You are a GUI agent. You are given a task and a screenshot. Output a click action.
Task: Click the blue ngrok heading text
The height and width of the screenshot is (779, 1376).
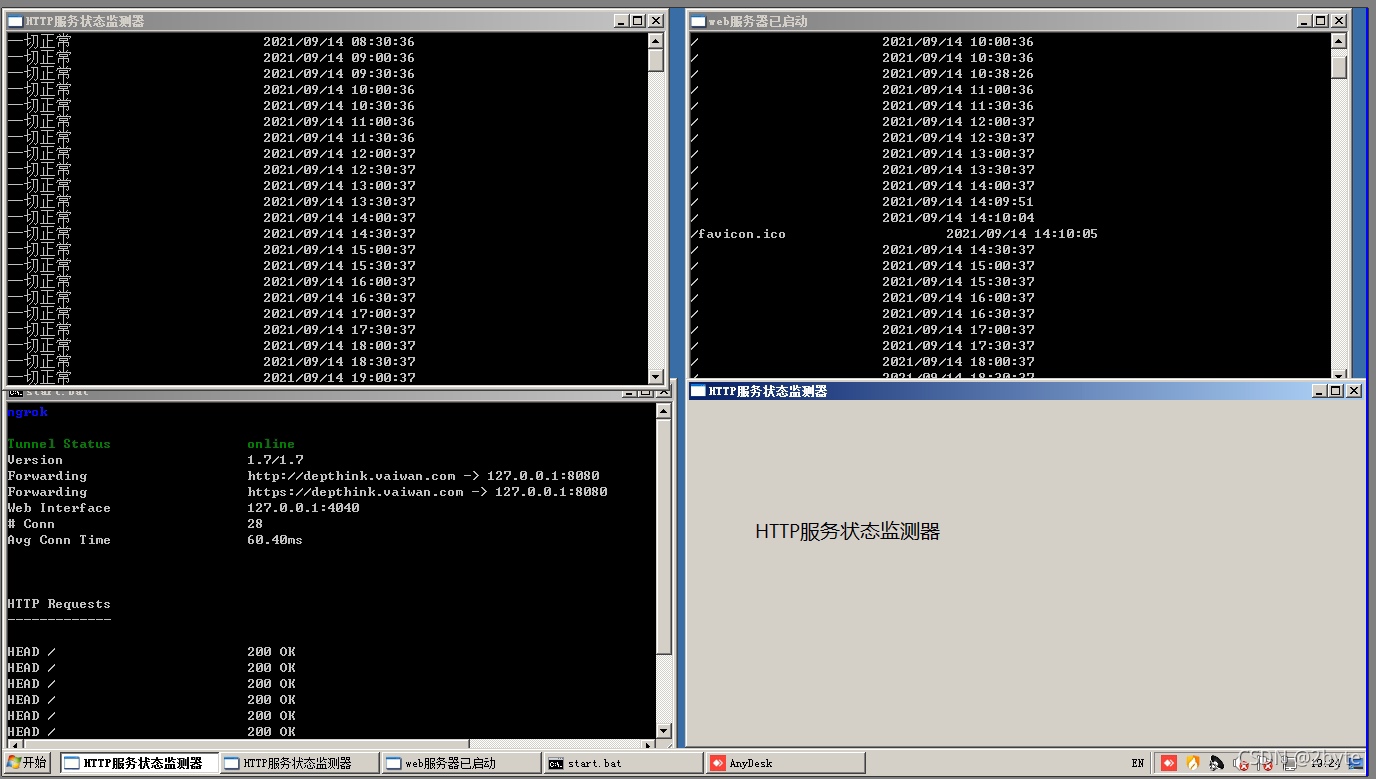point(27,412)
